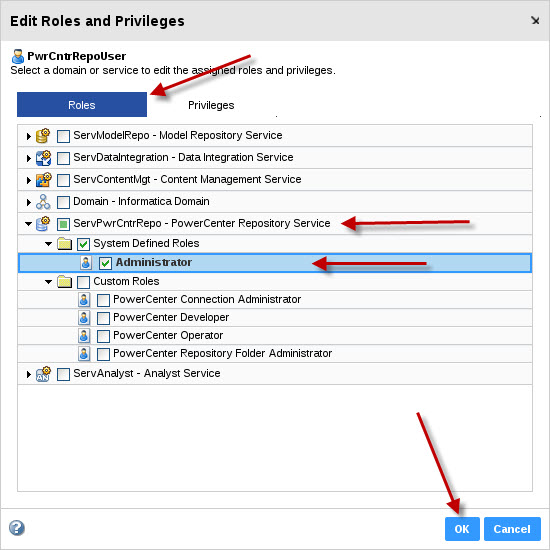Check the ServModelRepo service checkbox
This screenshot has width=550, height=550.
click(63, 136)
